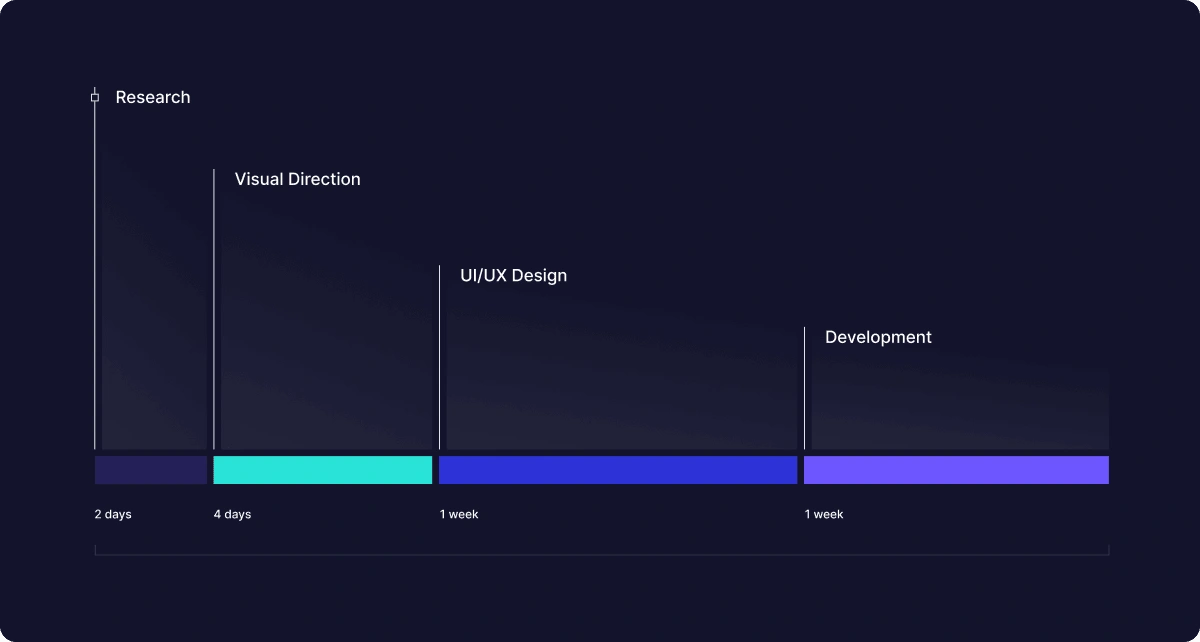Select the Visual Direction label
The height and width of the screenshot is (642, 1200).
click(298, 179)
